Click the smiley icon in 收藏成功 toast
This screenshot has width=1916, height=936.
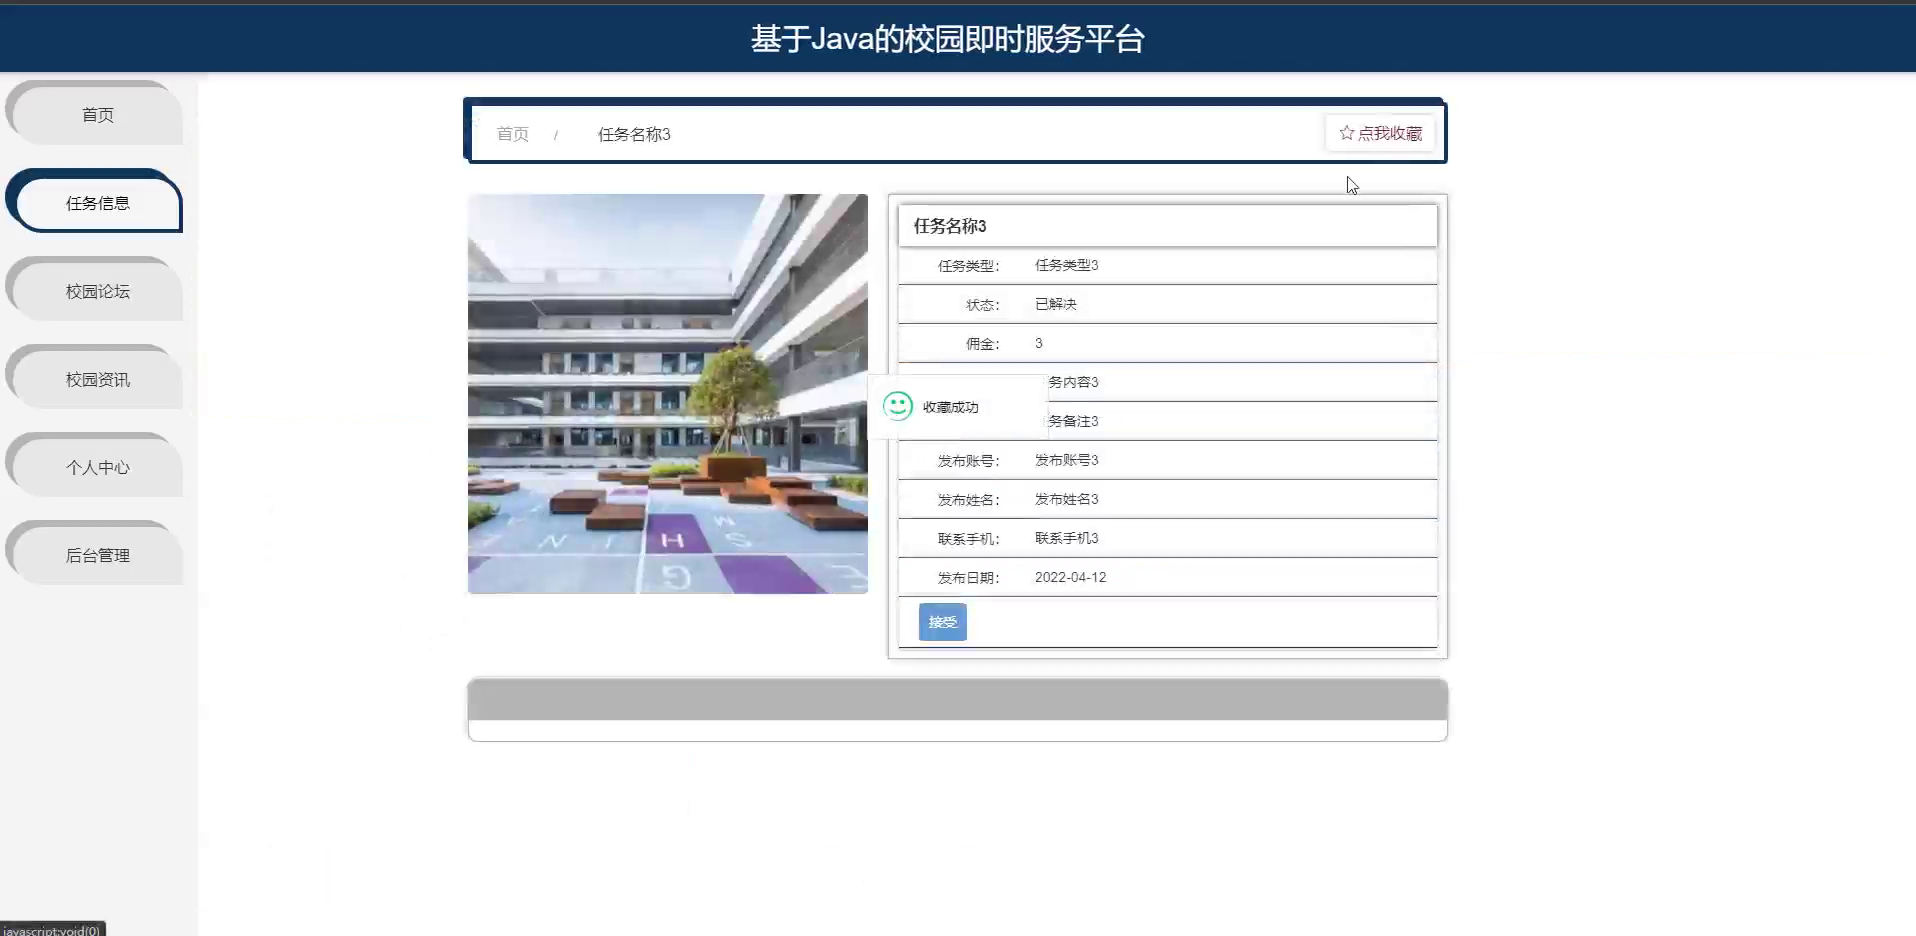click(x=897, y=405)
